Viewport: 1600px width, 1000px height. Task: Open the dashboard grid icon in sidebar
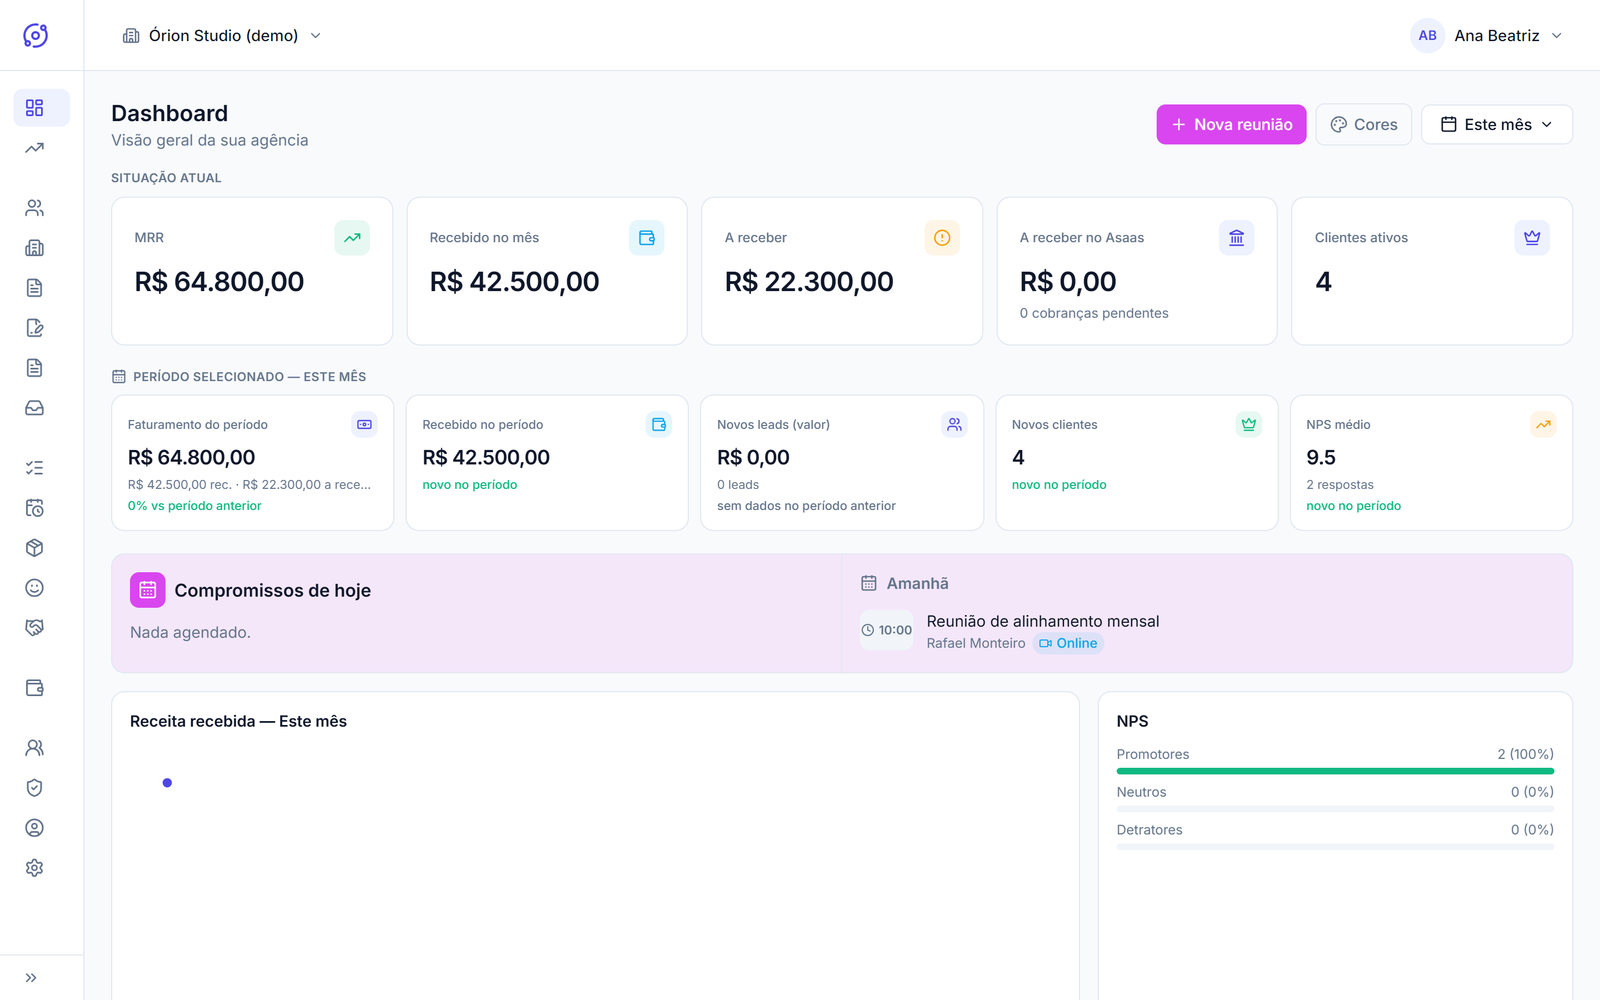pos(35,108)
